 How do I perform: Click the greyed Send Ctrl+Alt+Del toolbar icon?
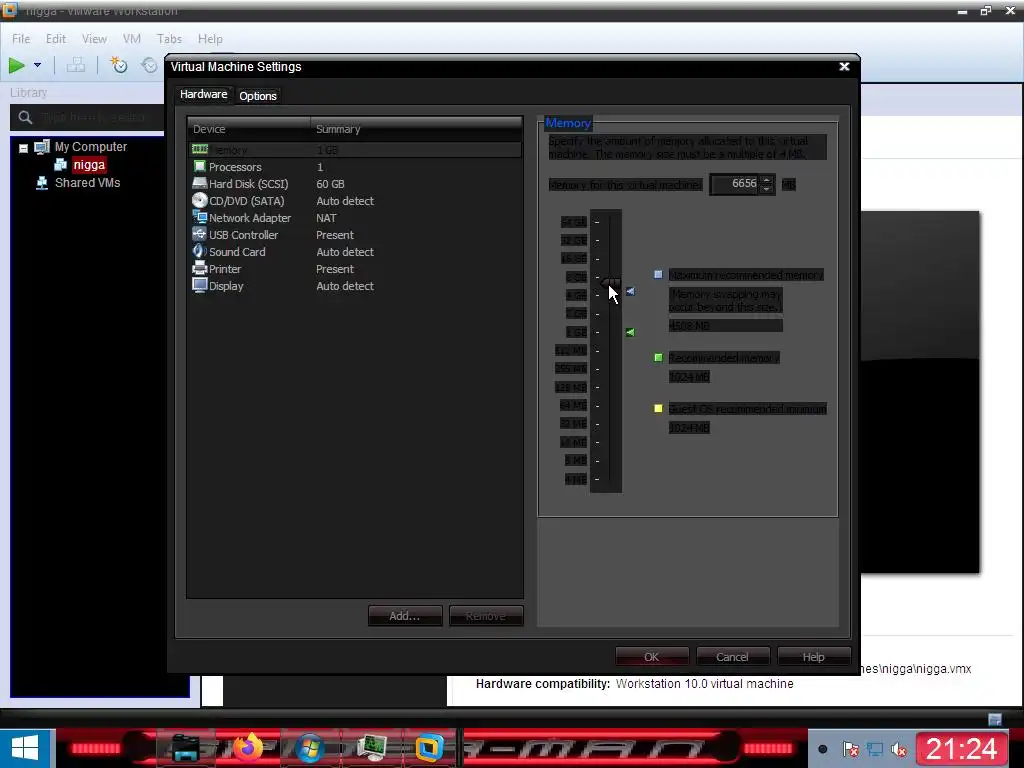[x=76, y=65]
